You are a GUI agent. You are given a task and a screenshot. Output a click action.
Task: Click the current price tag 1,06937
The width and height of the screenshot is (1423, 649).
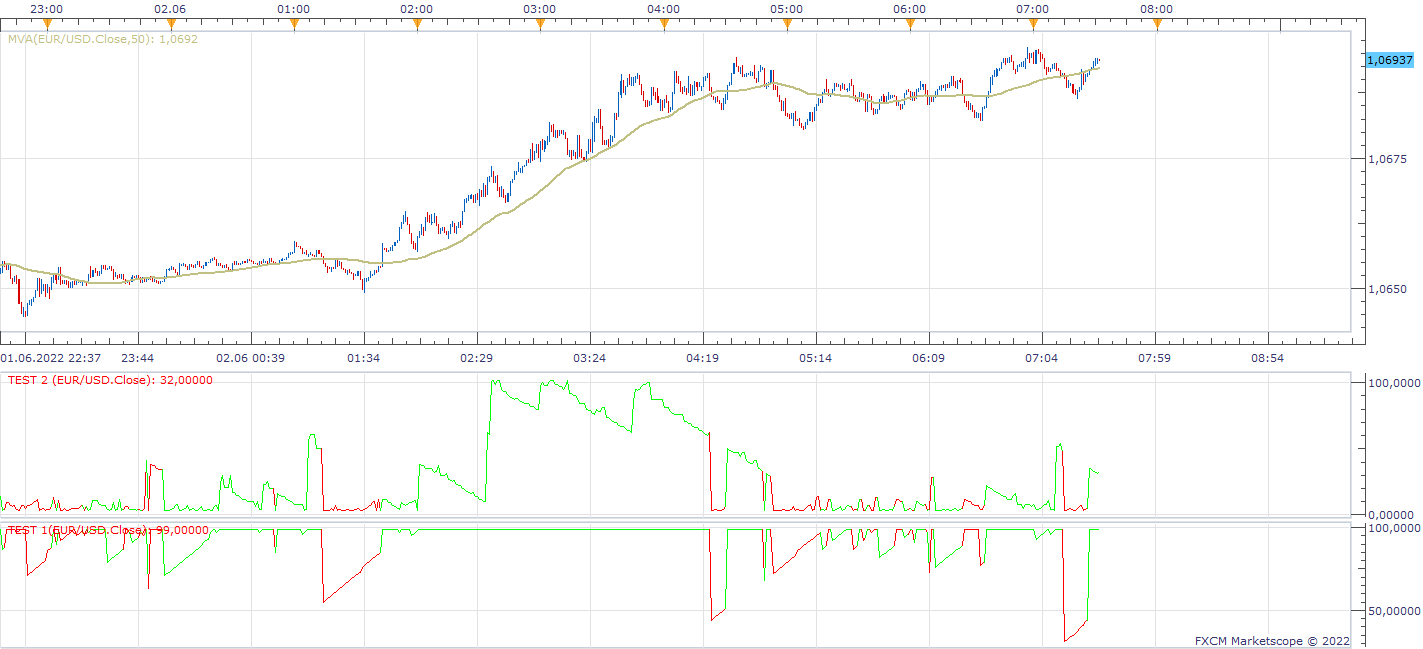(1390, 60)
